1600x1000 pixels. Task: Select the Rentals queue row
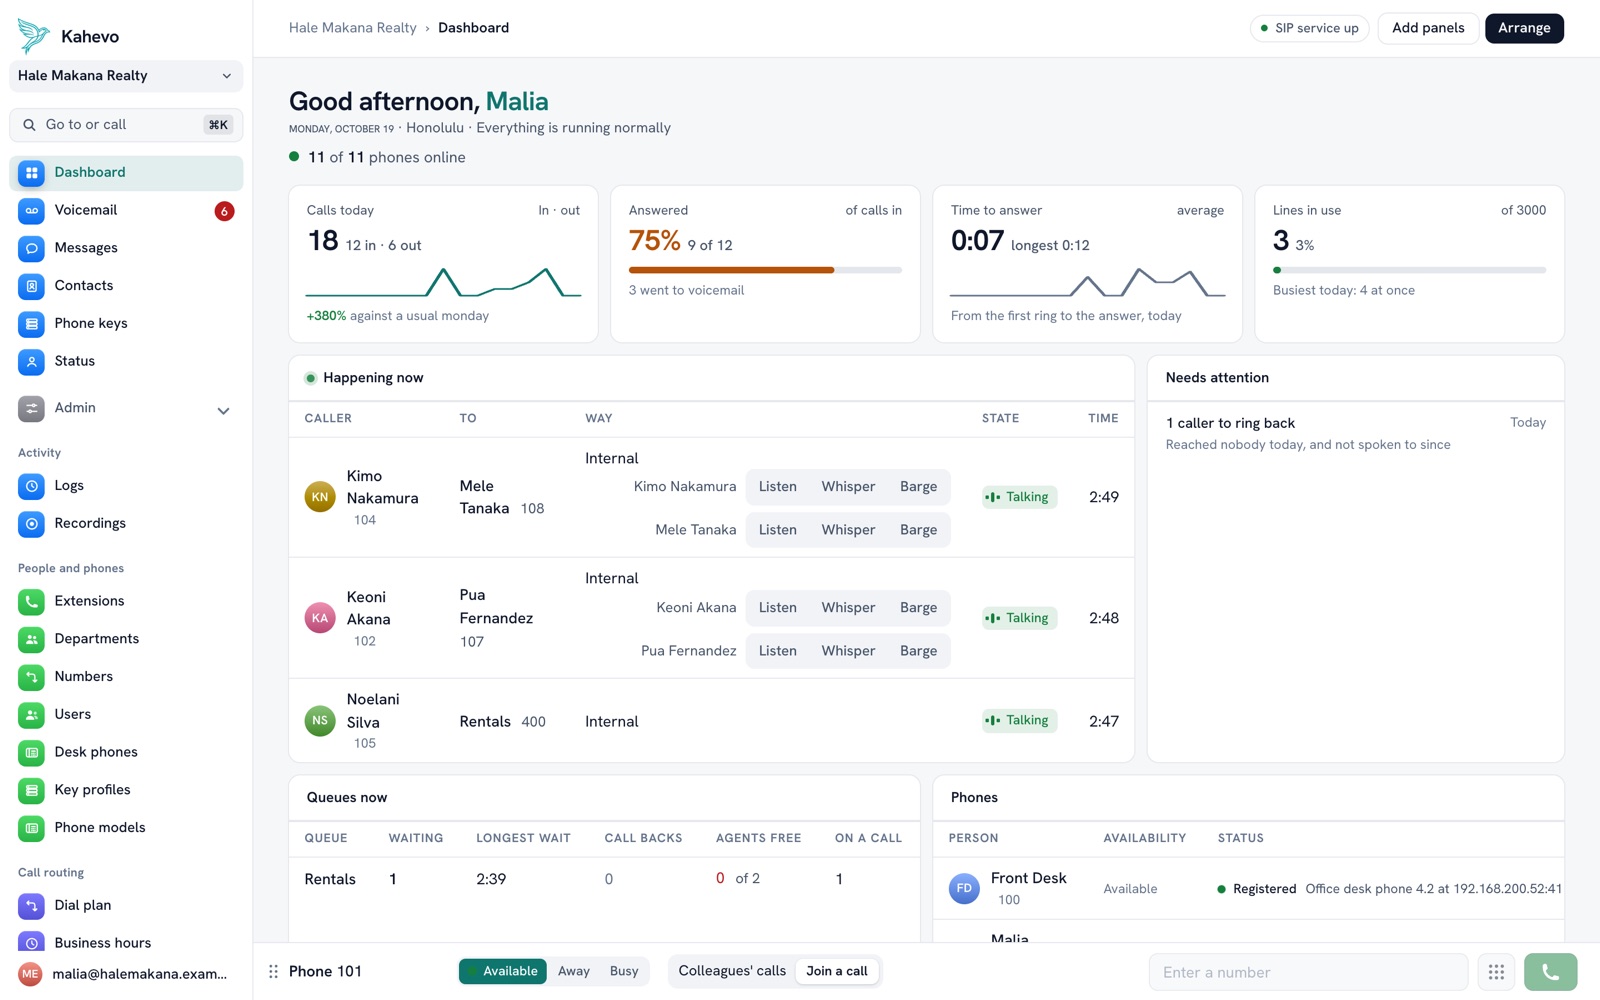pos(604,879)
